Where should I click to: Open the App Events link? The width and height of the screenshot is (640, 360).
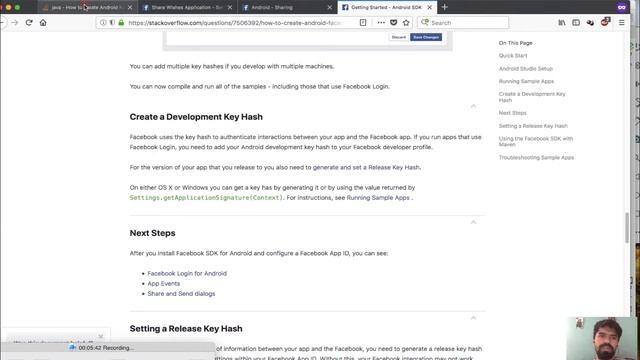pyautogui.click(x=164, y=284)
